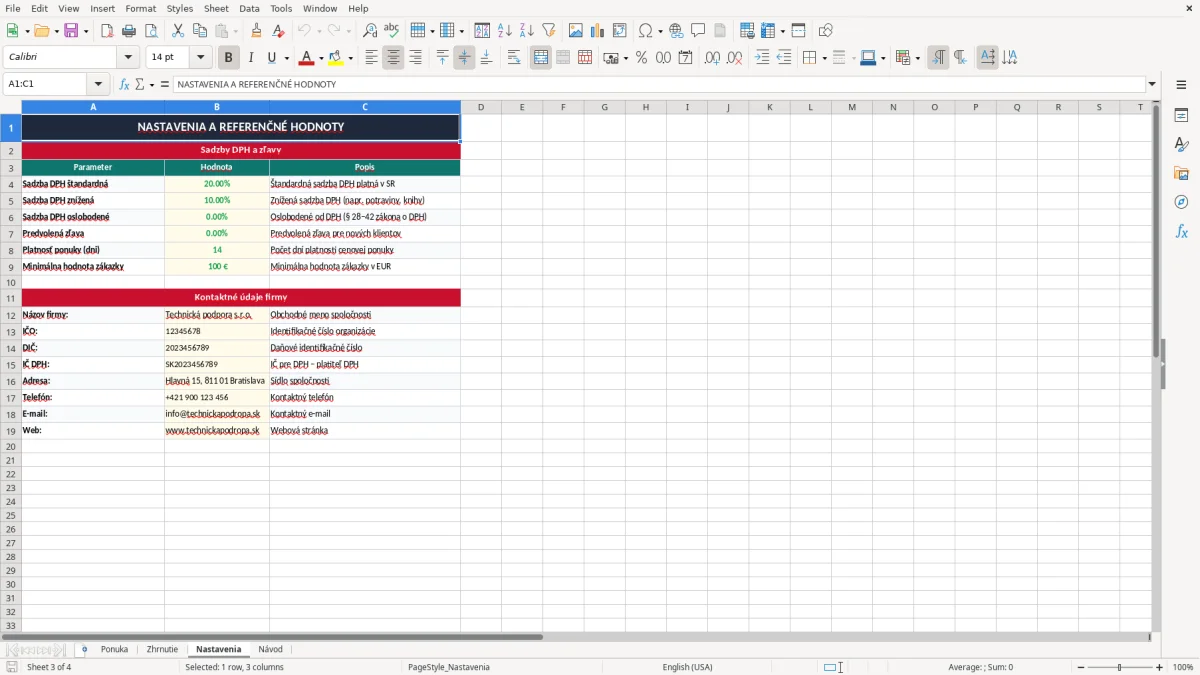Open underline style dropdown arrow
Screen dimensions: 1200x675
286,58
